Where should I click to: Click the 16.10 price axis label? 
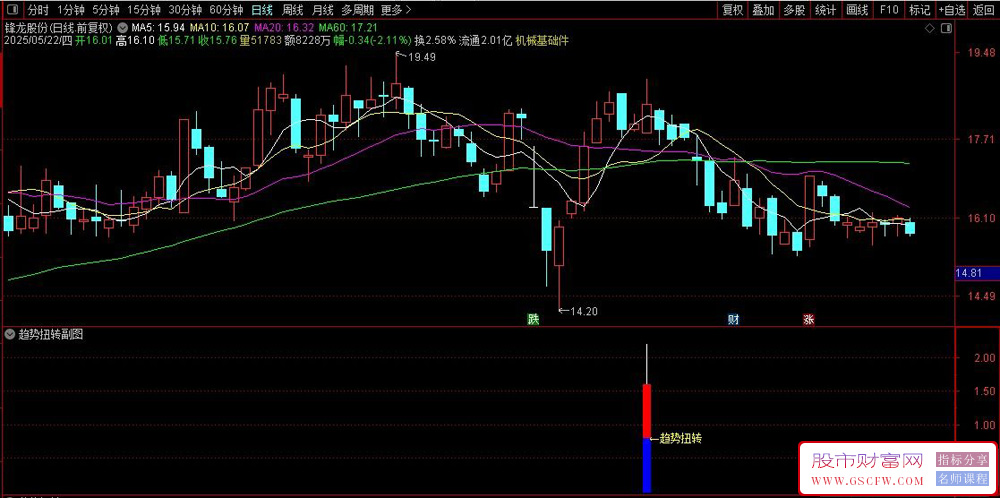click(983, 218)
